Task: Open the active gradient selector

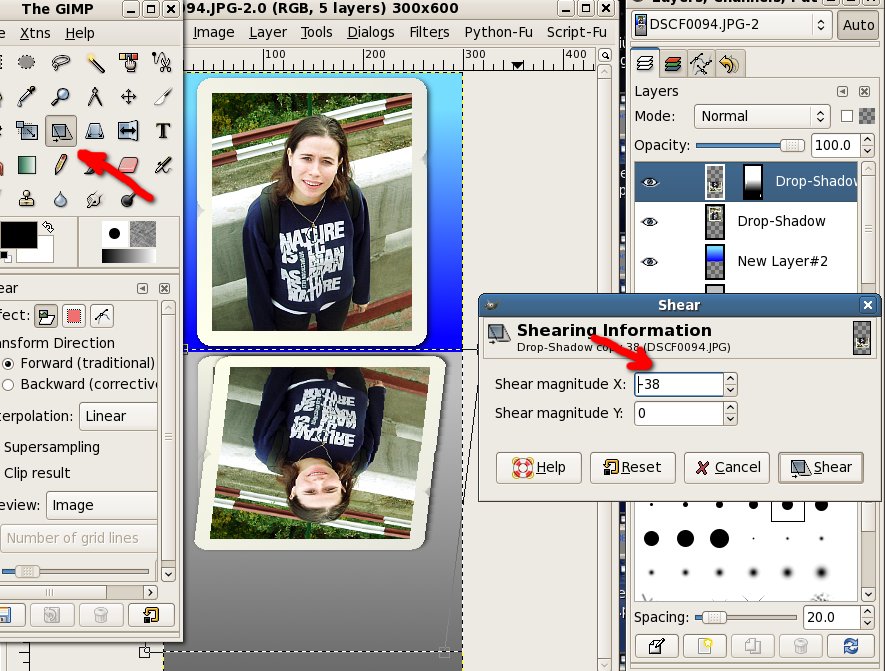Action: (129, 256)
